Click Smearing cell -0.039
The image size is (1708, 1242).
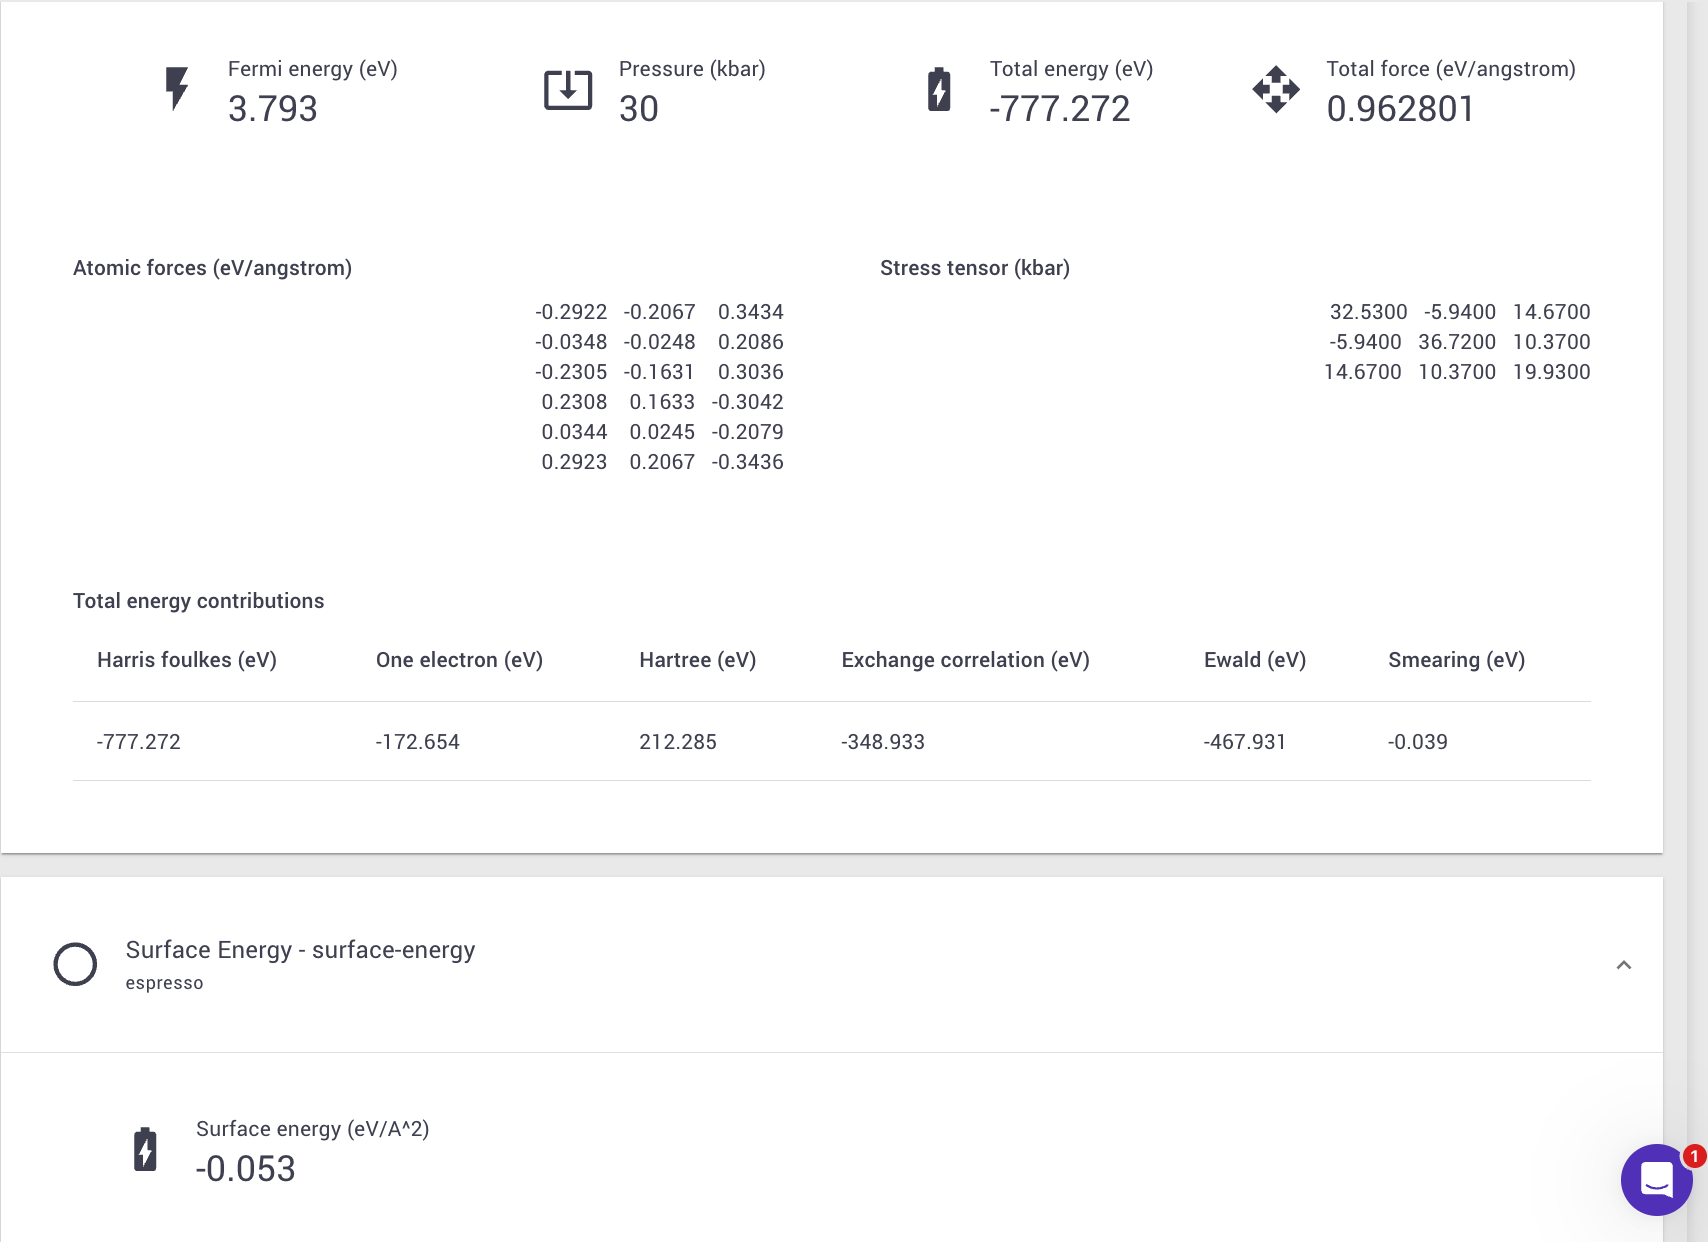click(x=1418, y=742)
